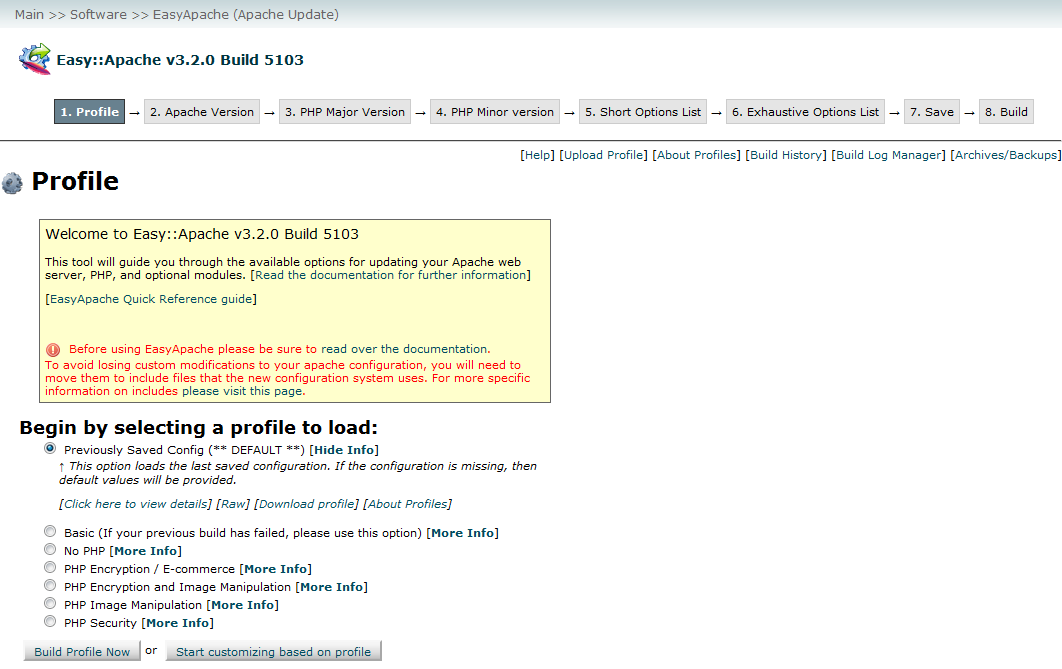Choose the Basic profile radio option
This screenshot has width=1062, height=669.
[x=50, y=532]
